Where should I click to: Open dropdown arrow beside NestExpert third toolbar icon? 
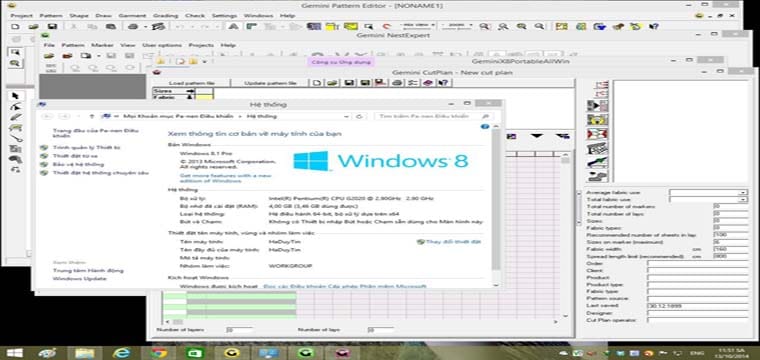[x=98, y=56]
